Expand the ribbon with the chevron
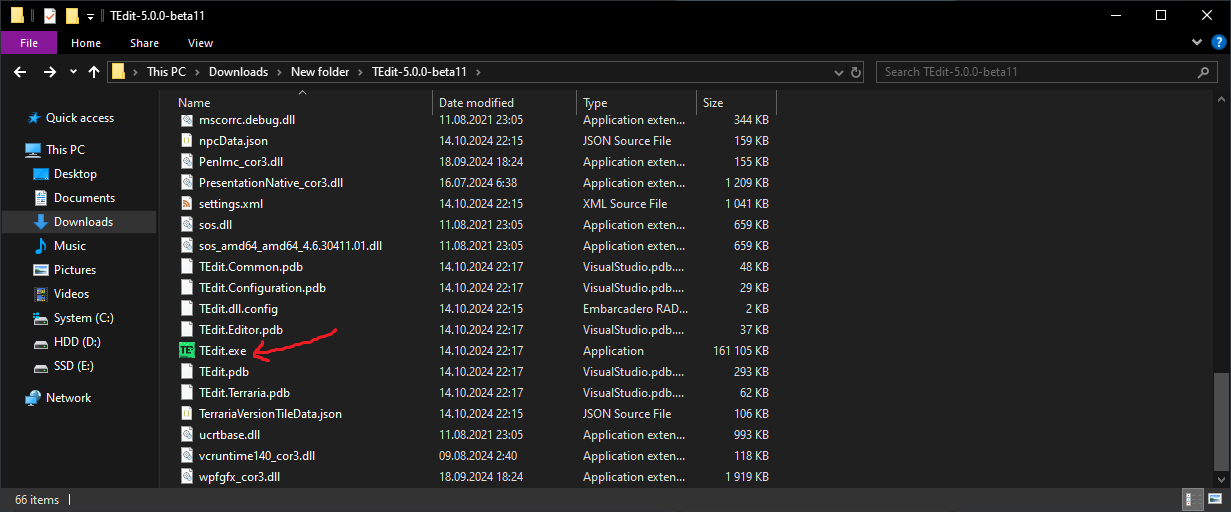Screen dimensions: 1231x512 tap(1197, 43)
